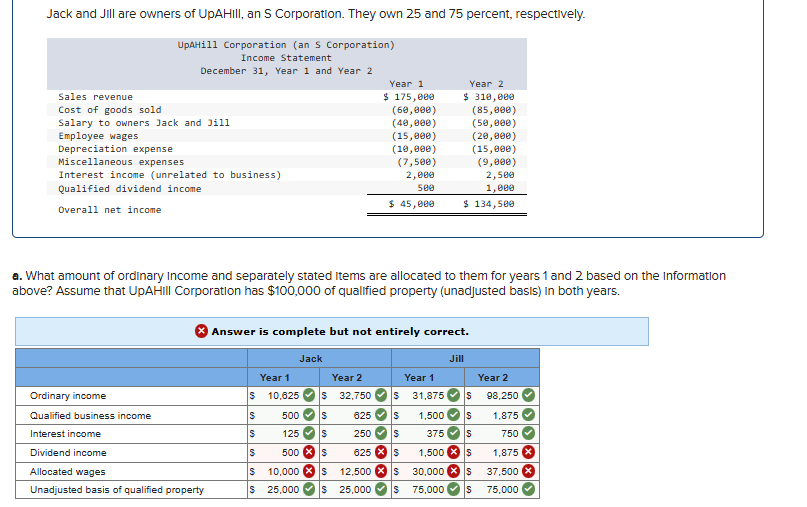
Task: Click red X beside Jack Year 2 dividend income
Action: 381,452
